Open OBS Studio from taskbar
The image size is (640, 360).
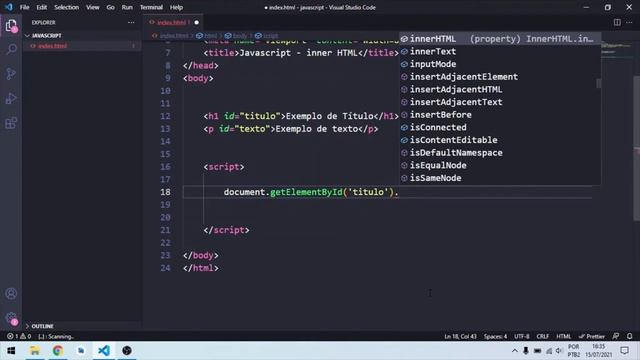[x=127, y=351]
